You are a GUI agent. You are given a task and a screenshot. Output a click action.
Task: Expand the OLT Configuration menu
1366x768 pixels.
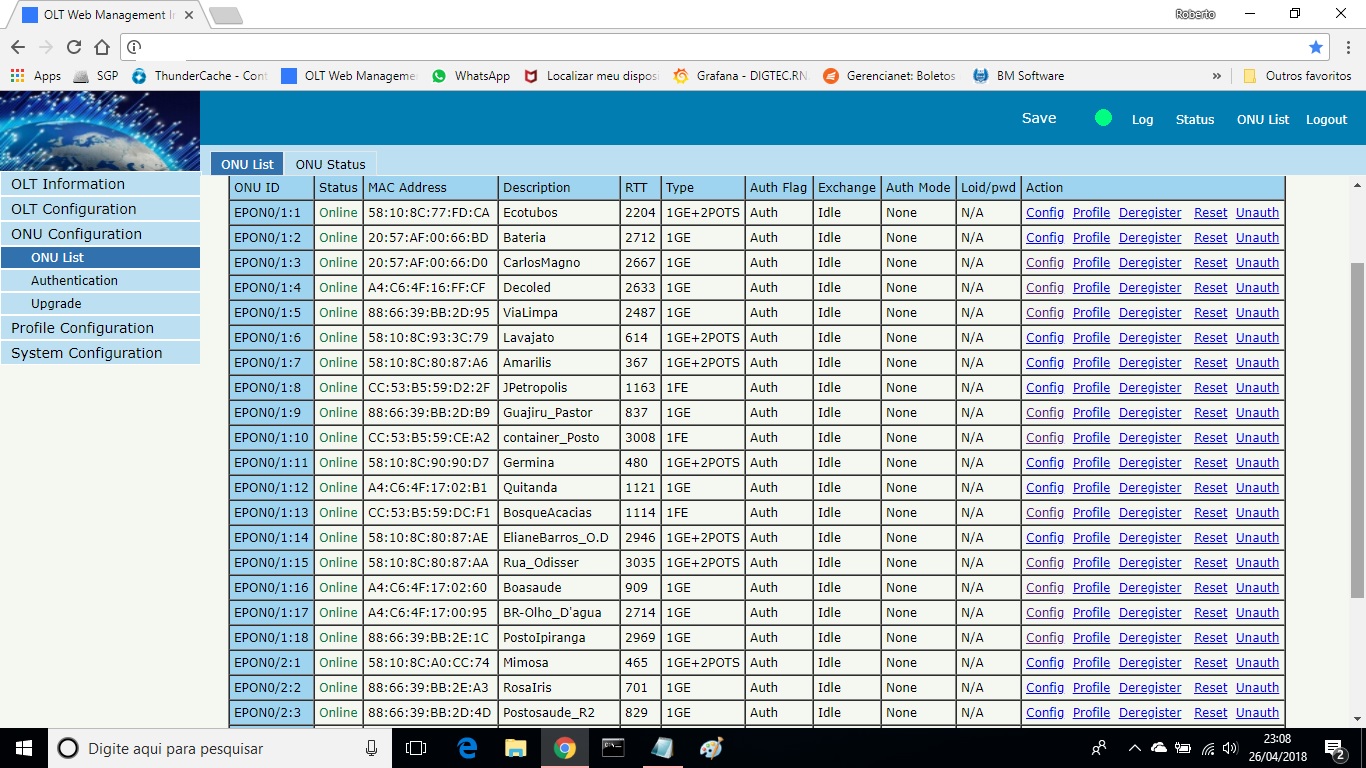pyautogui.click(x=74, y=209)
